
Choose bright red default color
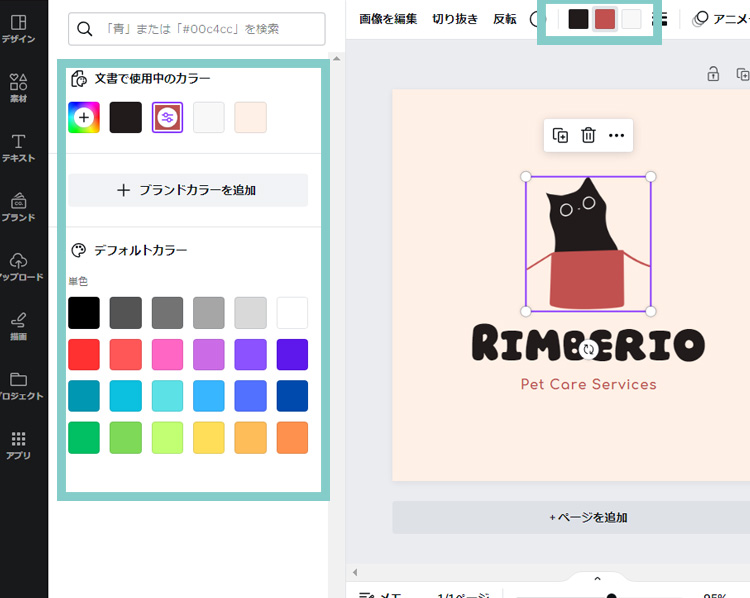tap(84, 354)
